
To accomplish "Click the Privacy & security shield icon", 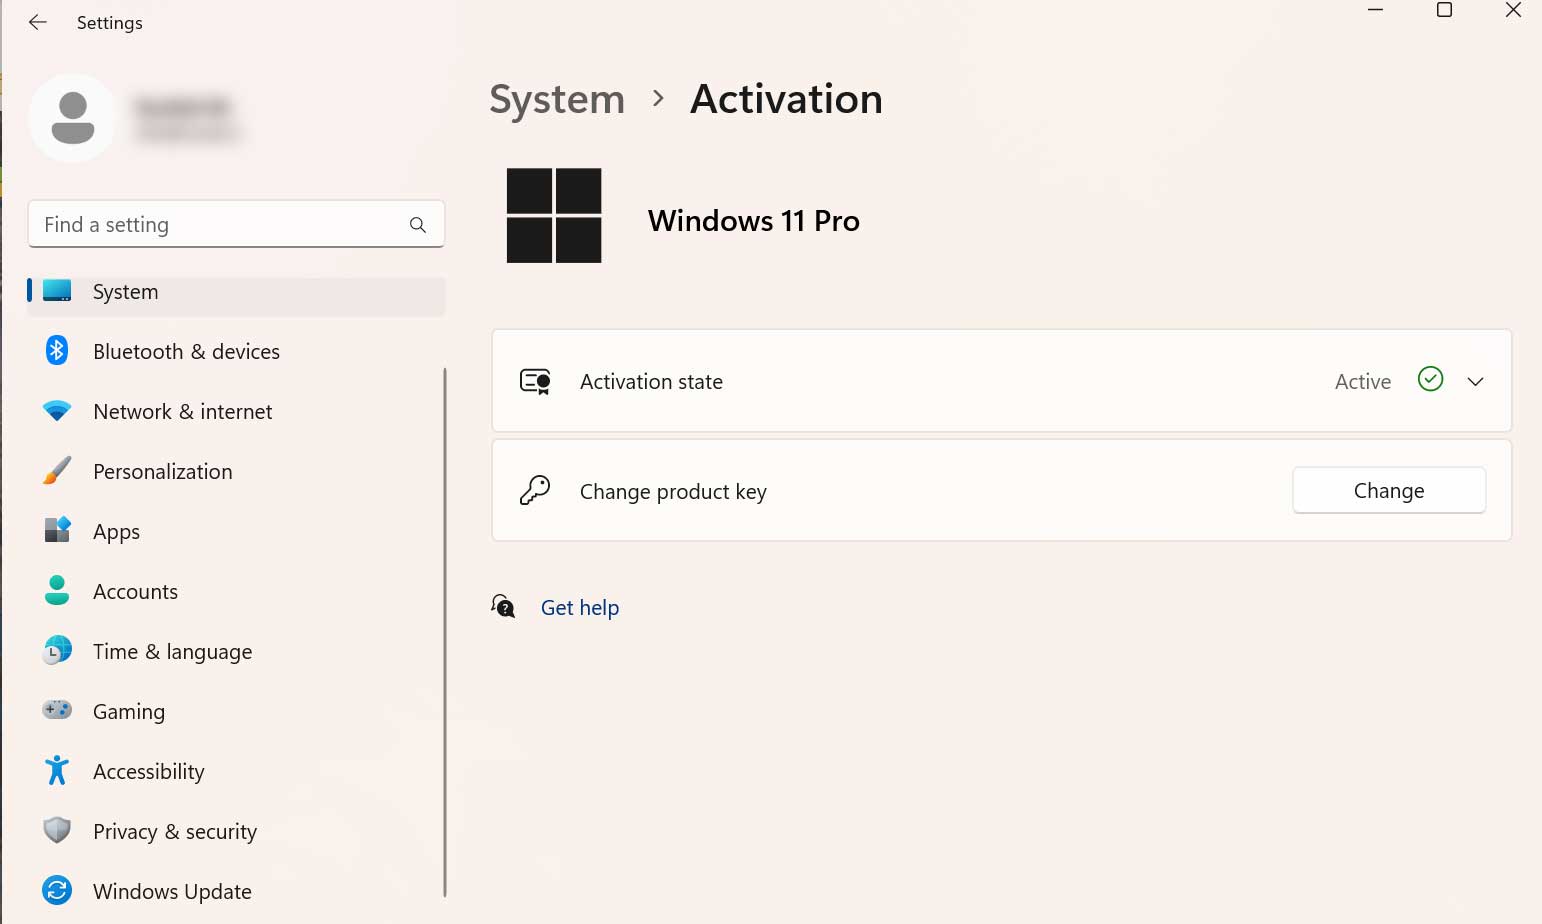I will [57, 830].
